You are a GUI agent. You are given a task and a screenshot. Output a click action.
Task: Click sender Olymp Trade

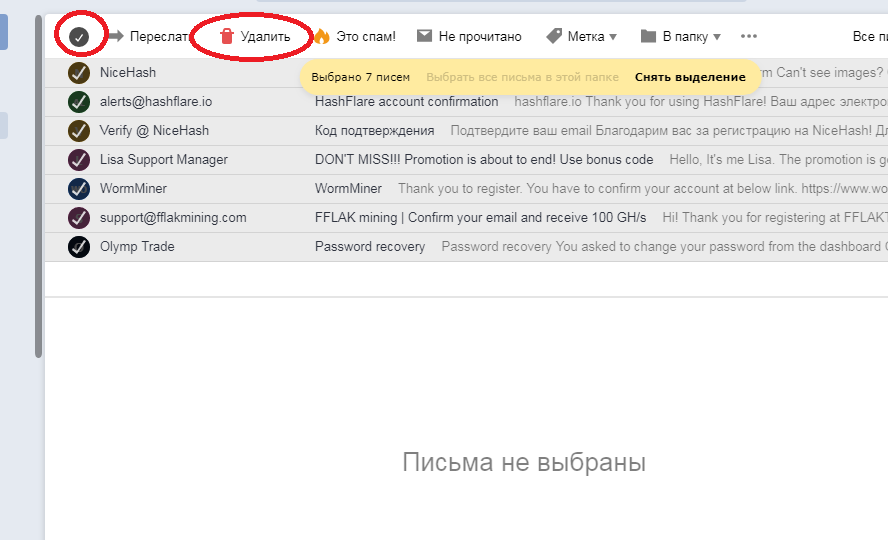(137, 246)
